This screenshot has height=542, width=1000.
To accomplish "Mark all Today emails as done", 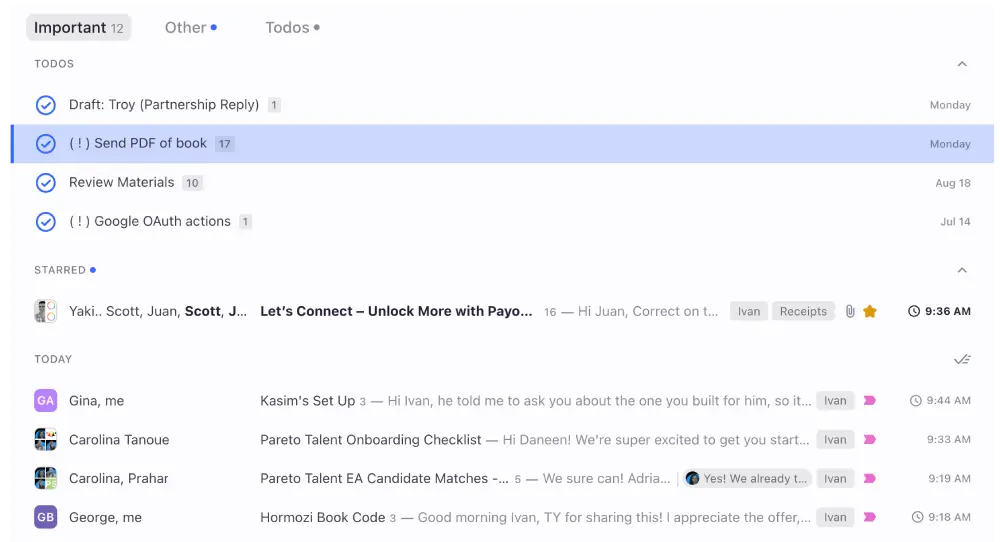I will coord(962,360).
